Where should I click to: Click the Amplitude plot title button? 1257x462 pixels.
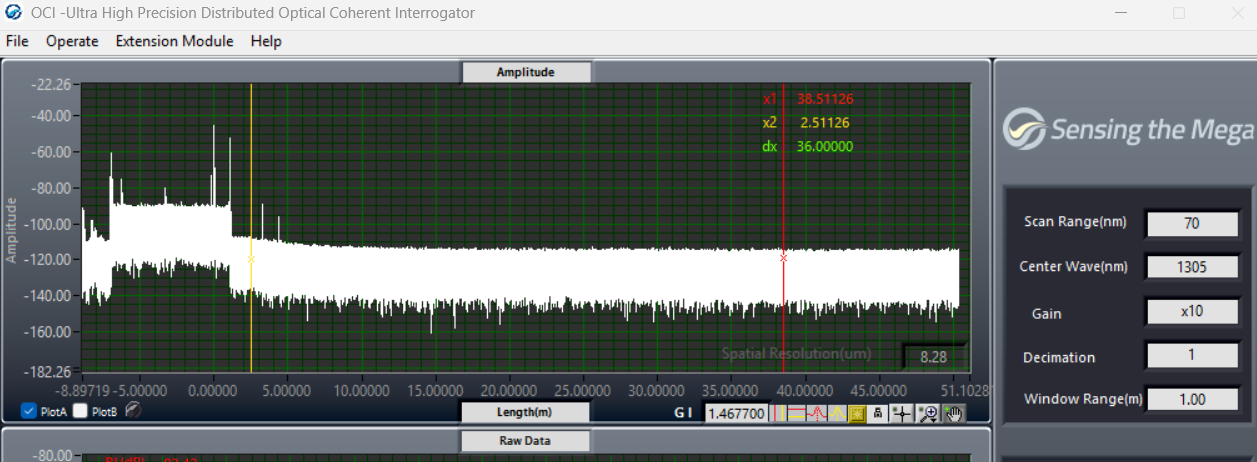tap(526, 72)
